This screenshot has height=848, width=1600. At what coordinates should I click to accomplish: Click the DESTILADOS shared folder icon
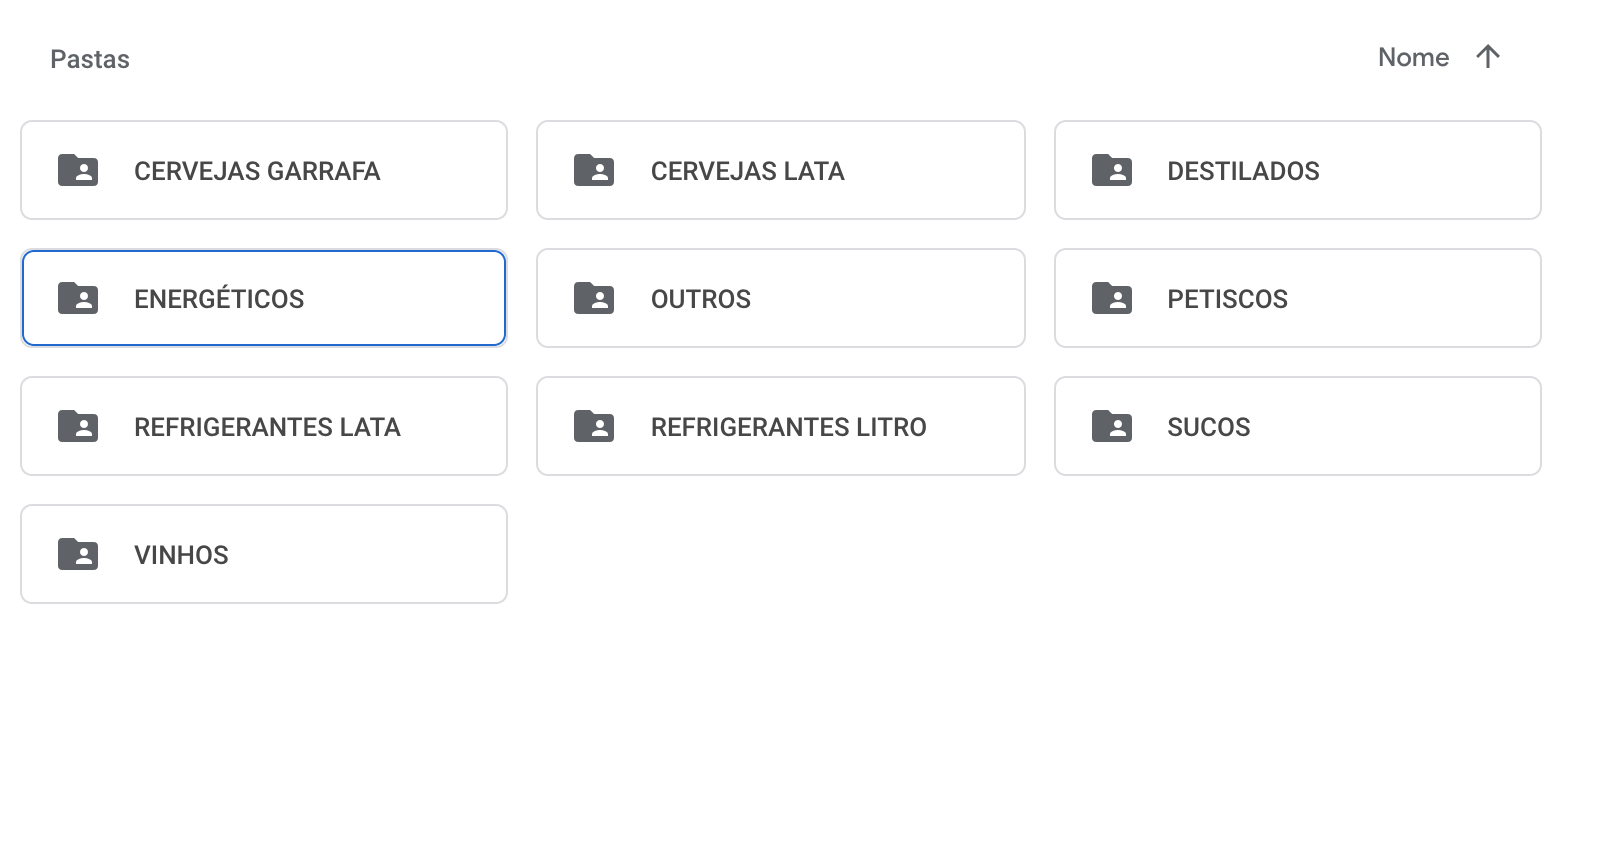point(1111,171)
